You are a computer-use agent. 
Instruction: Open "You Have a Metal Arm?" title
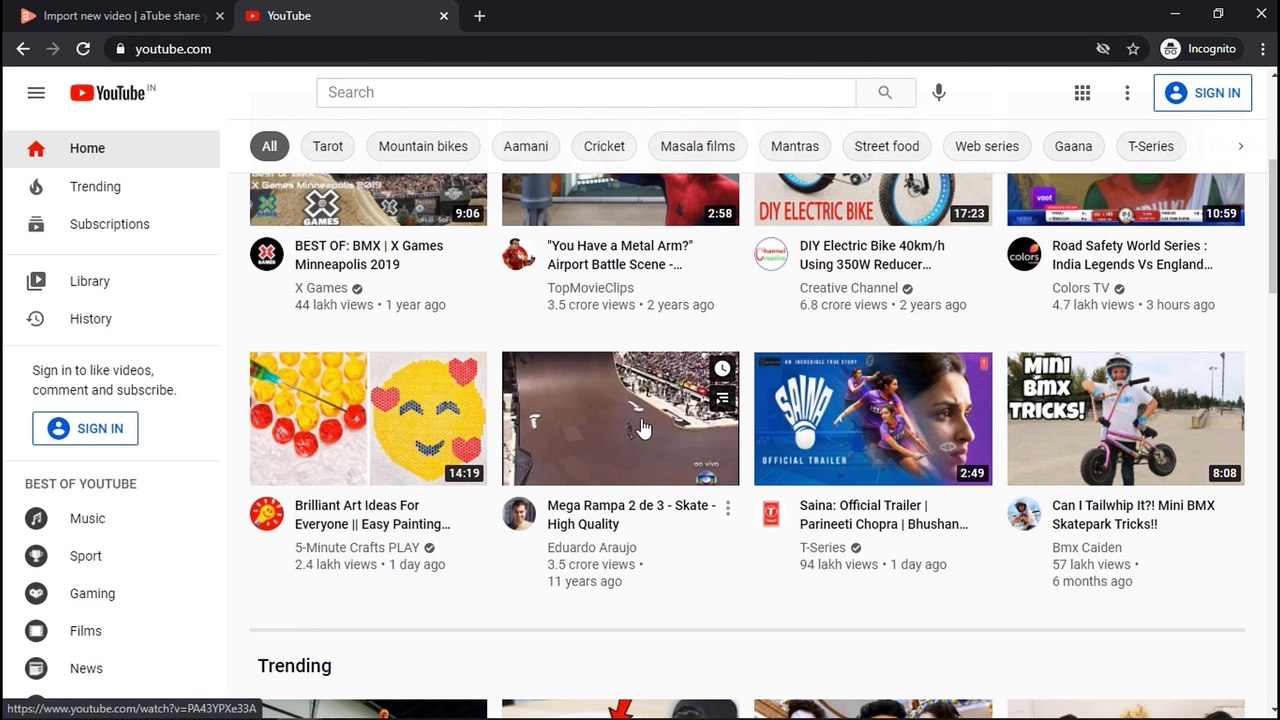click(620, 255)
